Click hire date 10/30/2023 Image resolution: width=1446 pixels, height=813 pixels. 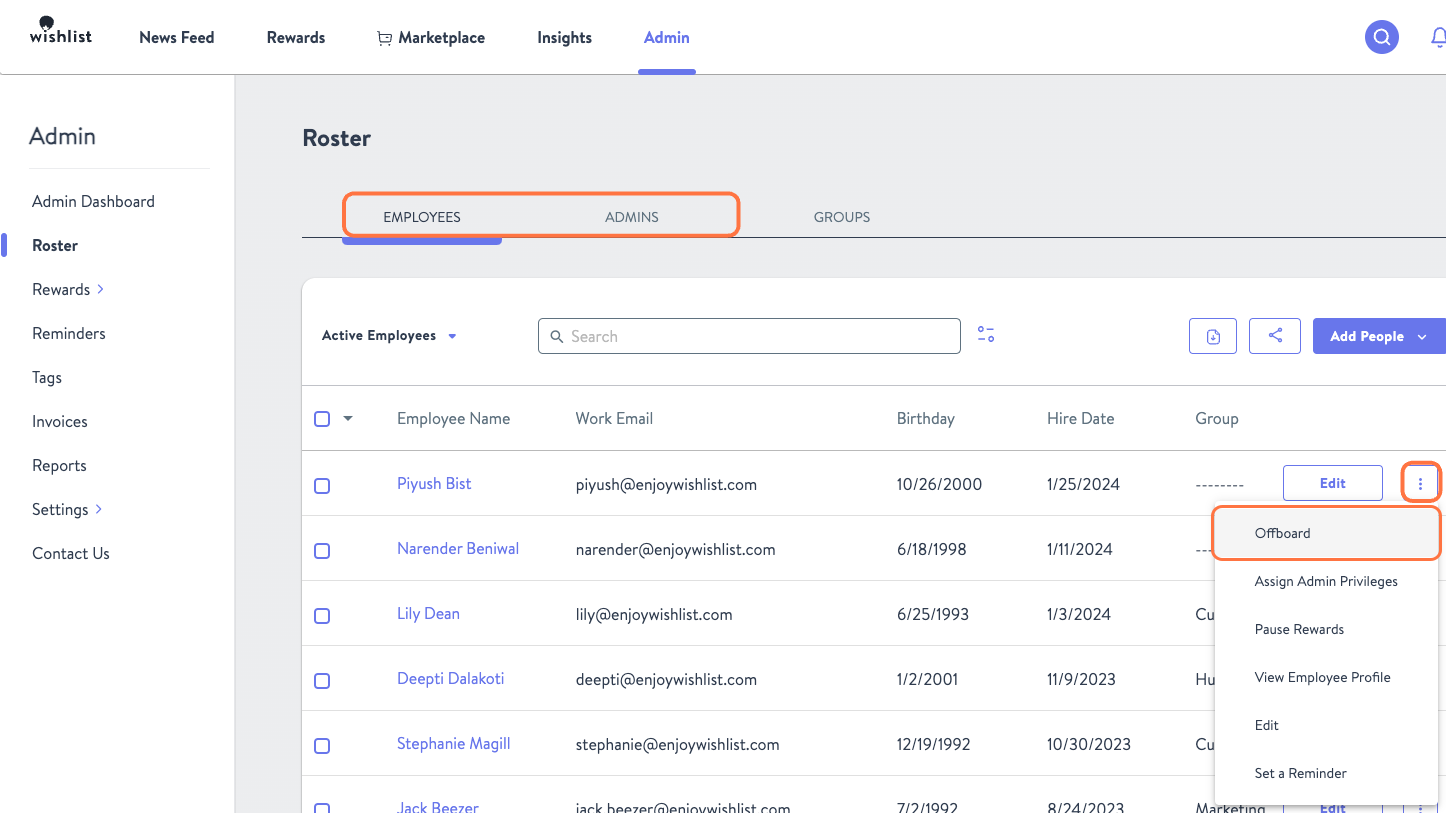(1089, 744)
